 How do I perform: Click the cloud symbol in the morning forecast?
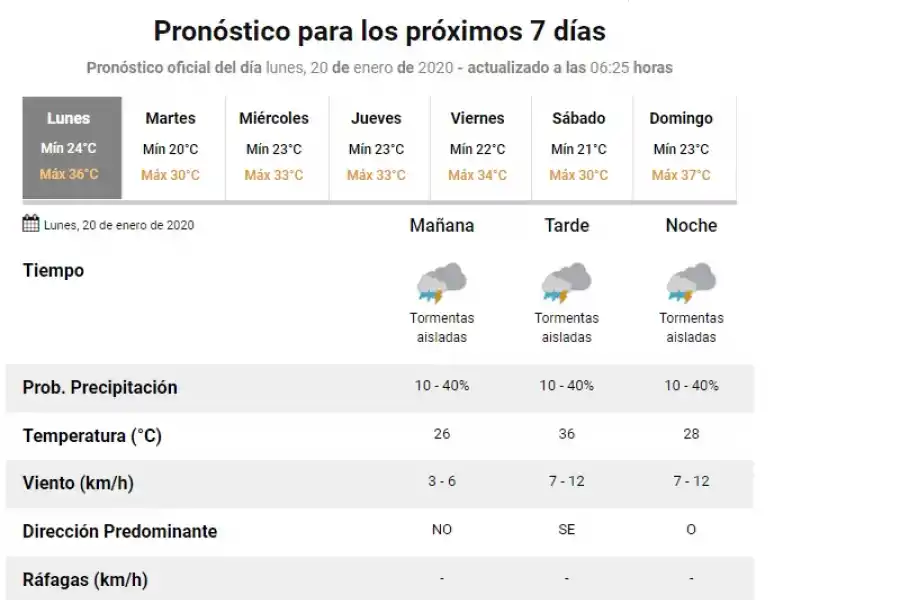(x=448, y=275)
